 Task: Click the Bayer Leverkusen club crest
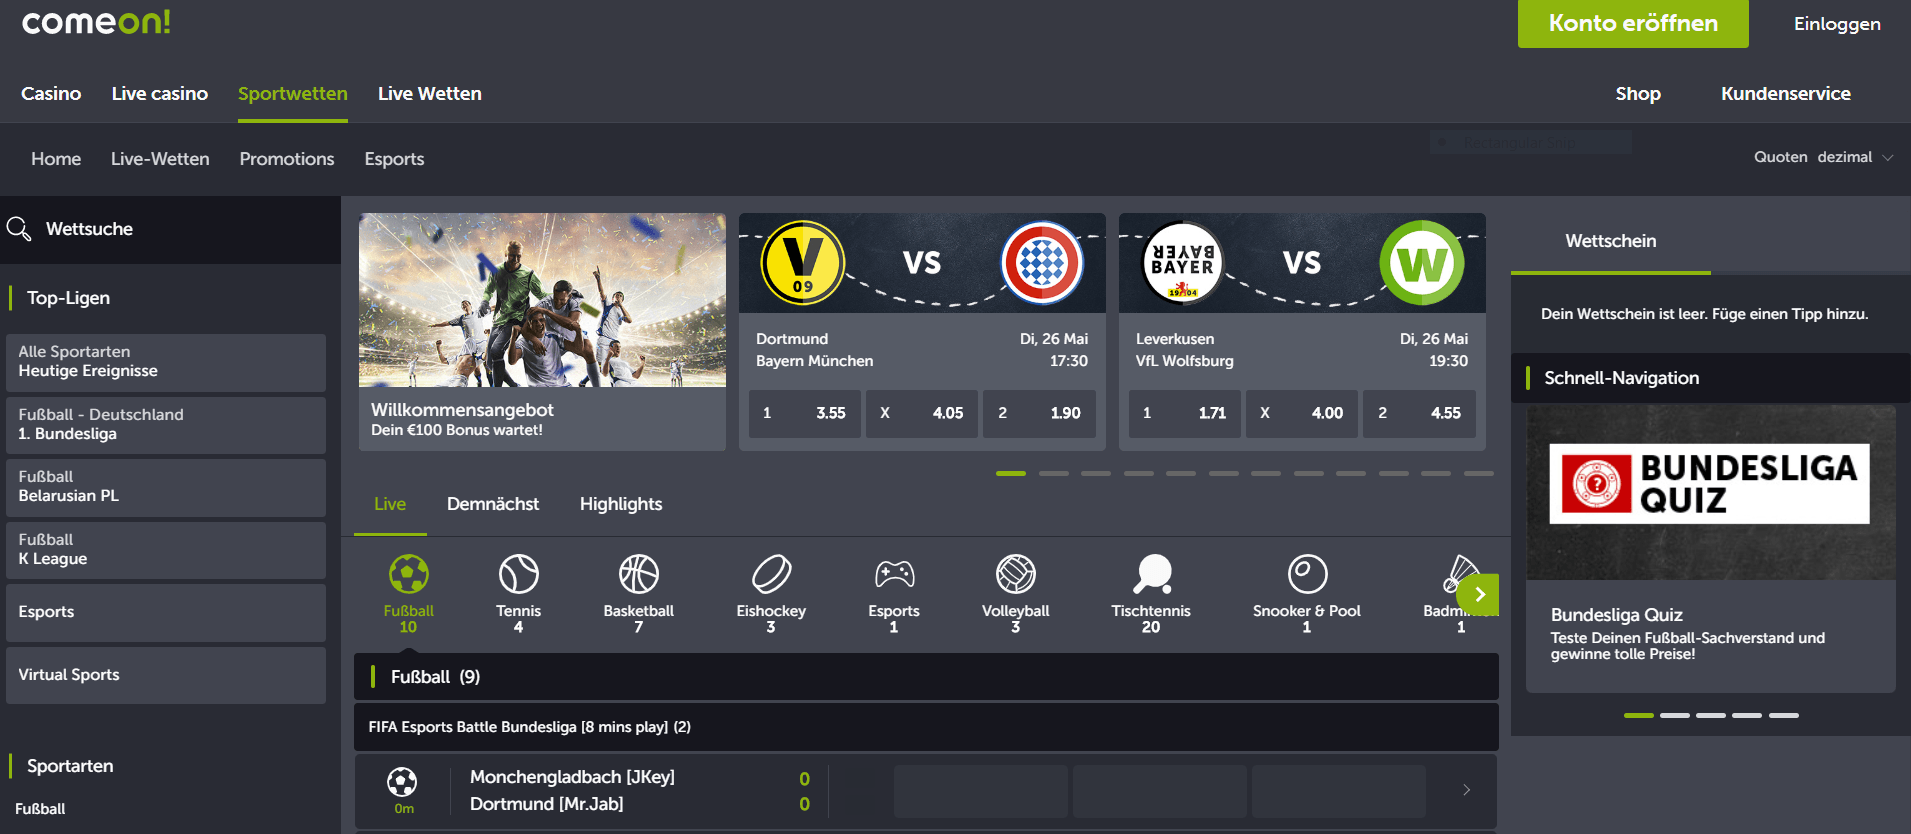[x=1182, y=263]
